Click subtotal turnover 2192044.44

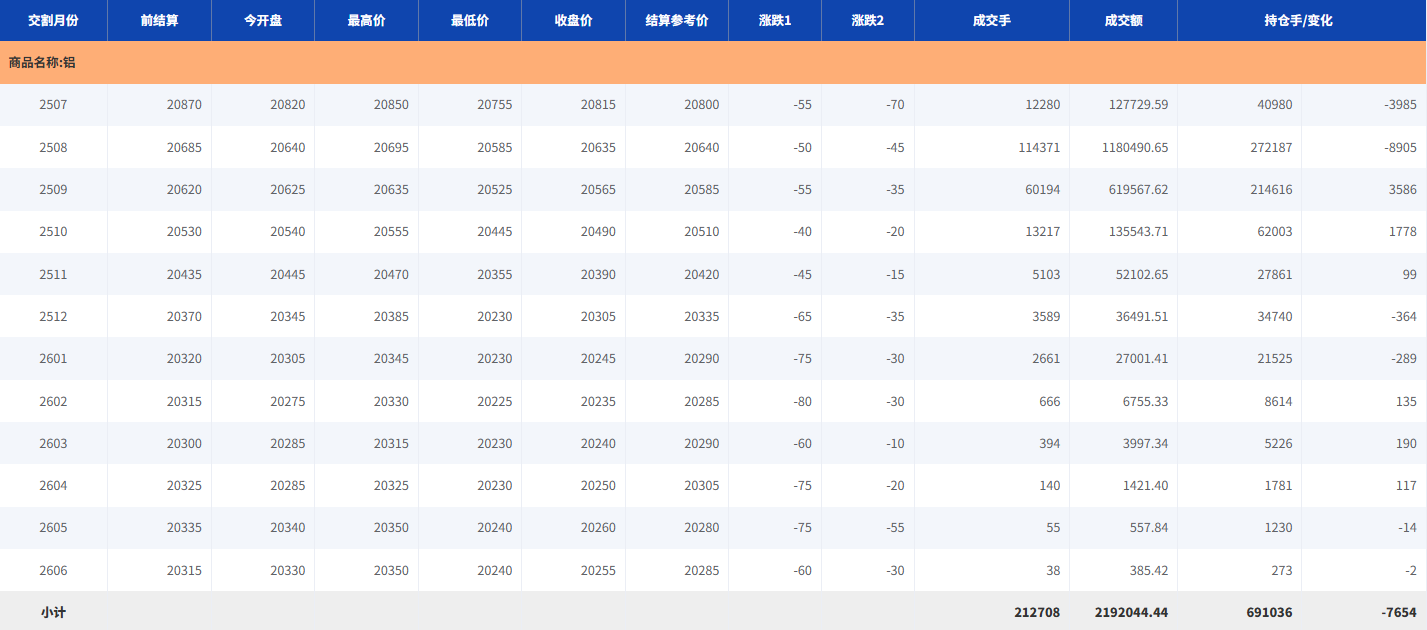point(1123,612)
